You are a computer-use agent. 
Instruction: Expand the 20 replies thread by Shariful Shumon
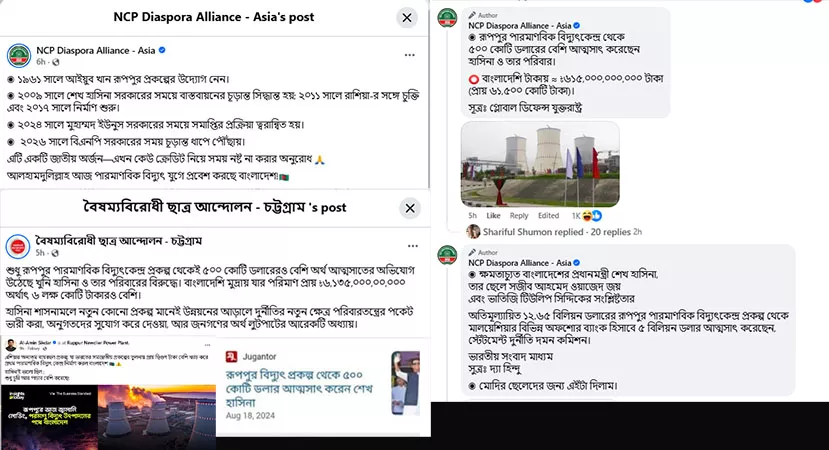tap(556, 232)
